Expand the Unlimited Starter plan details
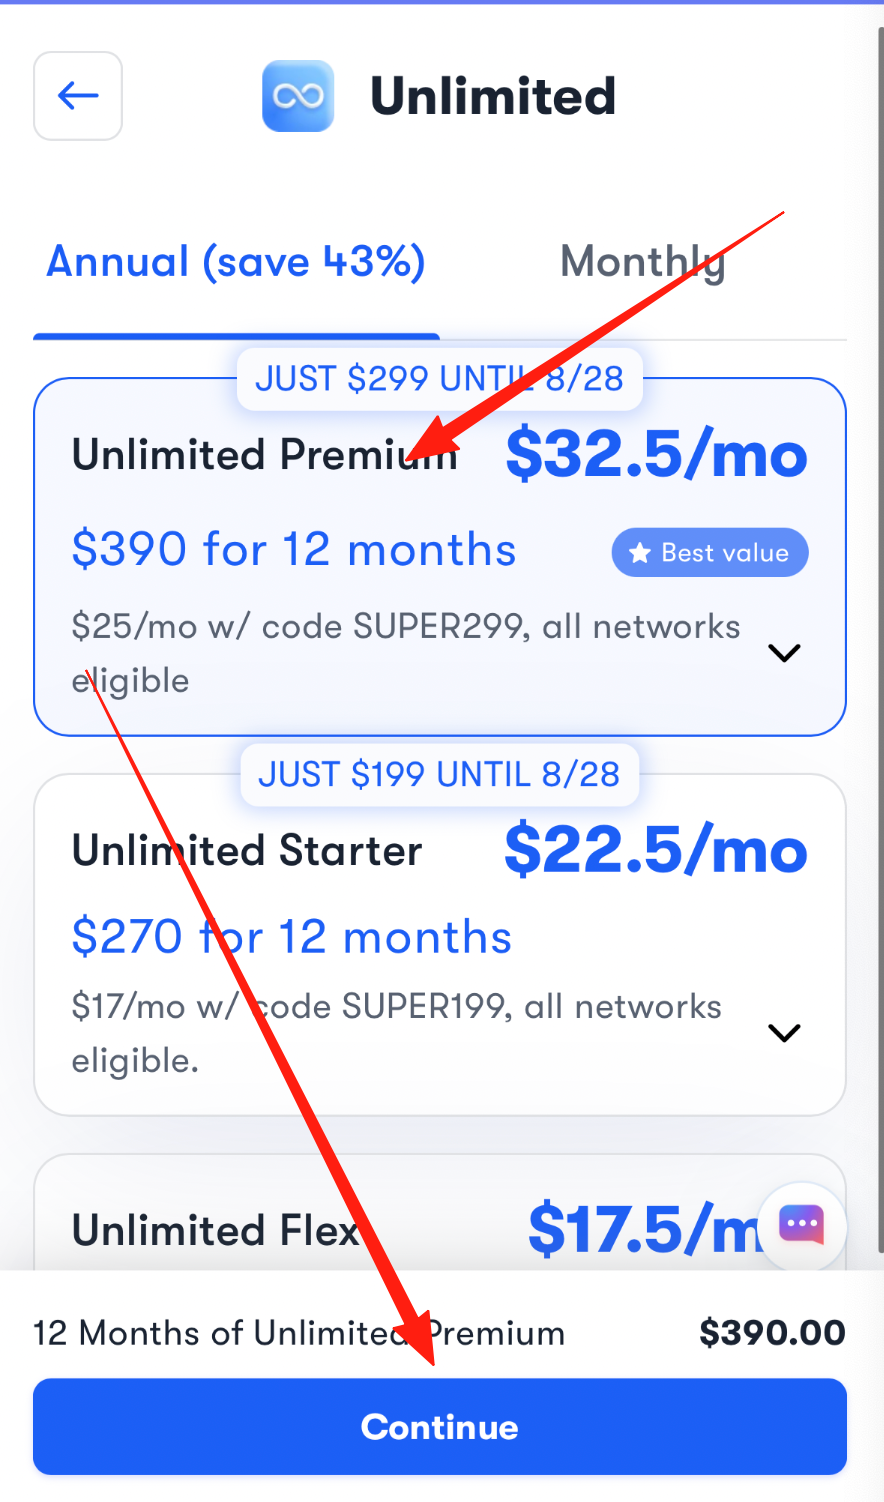Screen dimensions: 884x1502 [x=784, y=1033]
